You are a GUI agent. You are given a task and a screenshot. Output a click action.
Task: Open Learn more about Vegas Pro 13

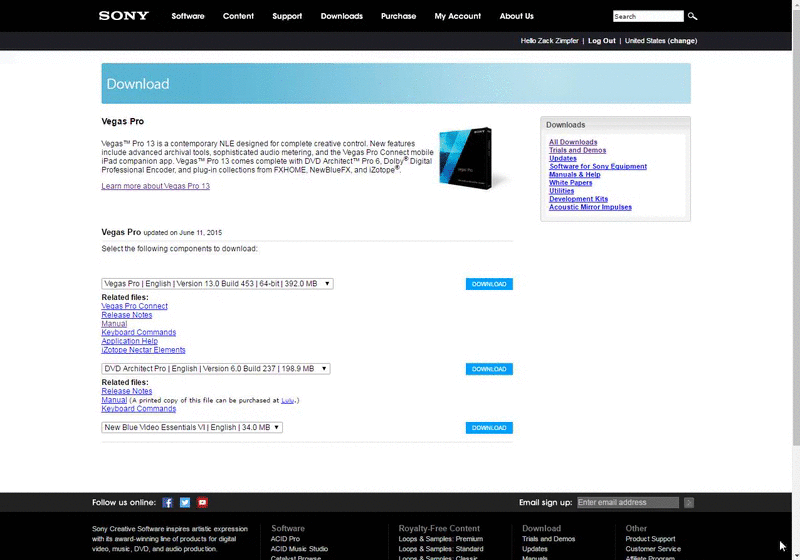[x=156, y=186]
